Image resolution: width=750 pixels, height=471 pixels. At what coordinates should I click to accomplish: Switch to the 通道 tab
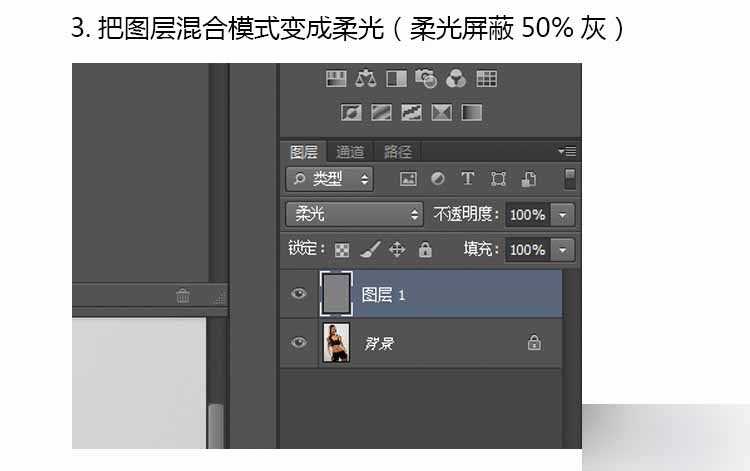[350, 152]
